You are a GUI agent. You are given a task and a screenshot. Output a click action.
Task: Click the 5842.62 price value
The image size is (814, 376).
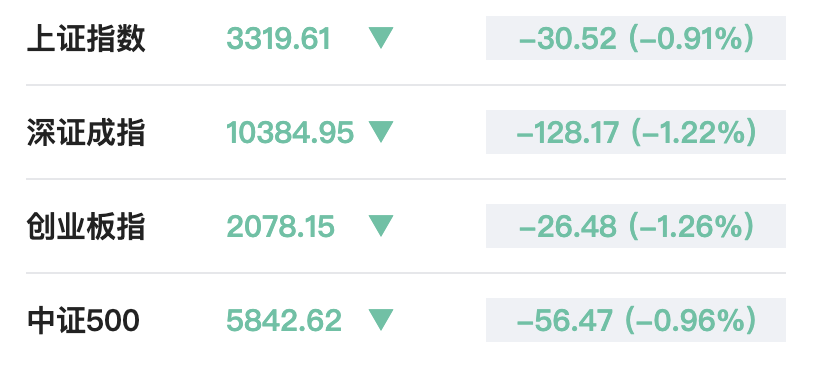click(x=284, y=320)
